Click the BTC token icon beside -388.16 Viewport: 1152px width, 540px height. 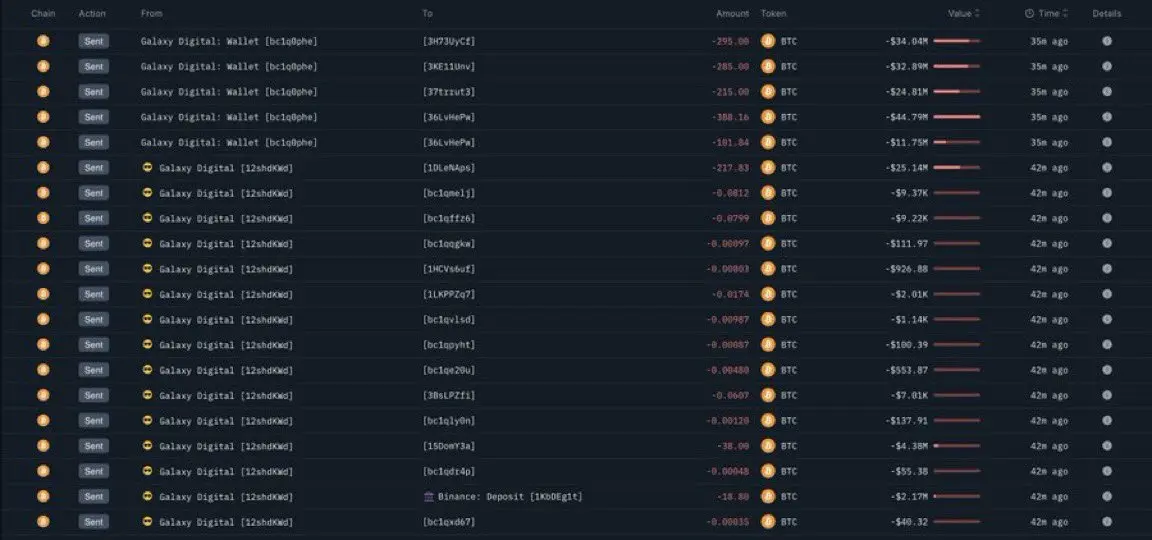point(768,117)
